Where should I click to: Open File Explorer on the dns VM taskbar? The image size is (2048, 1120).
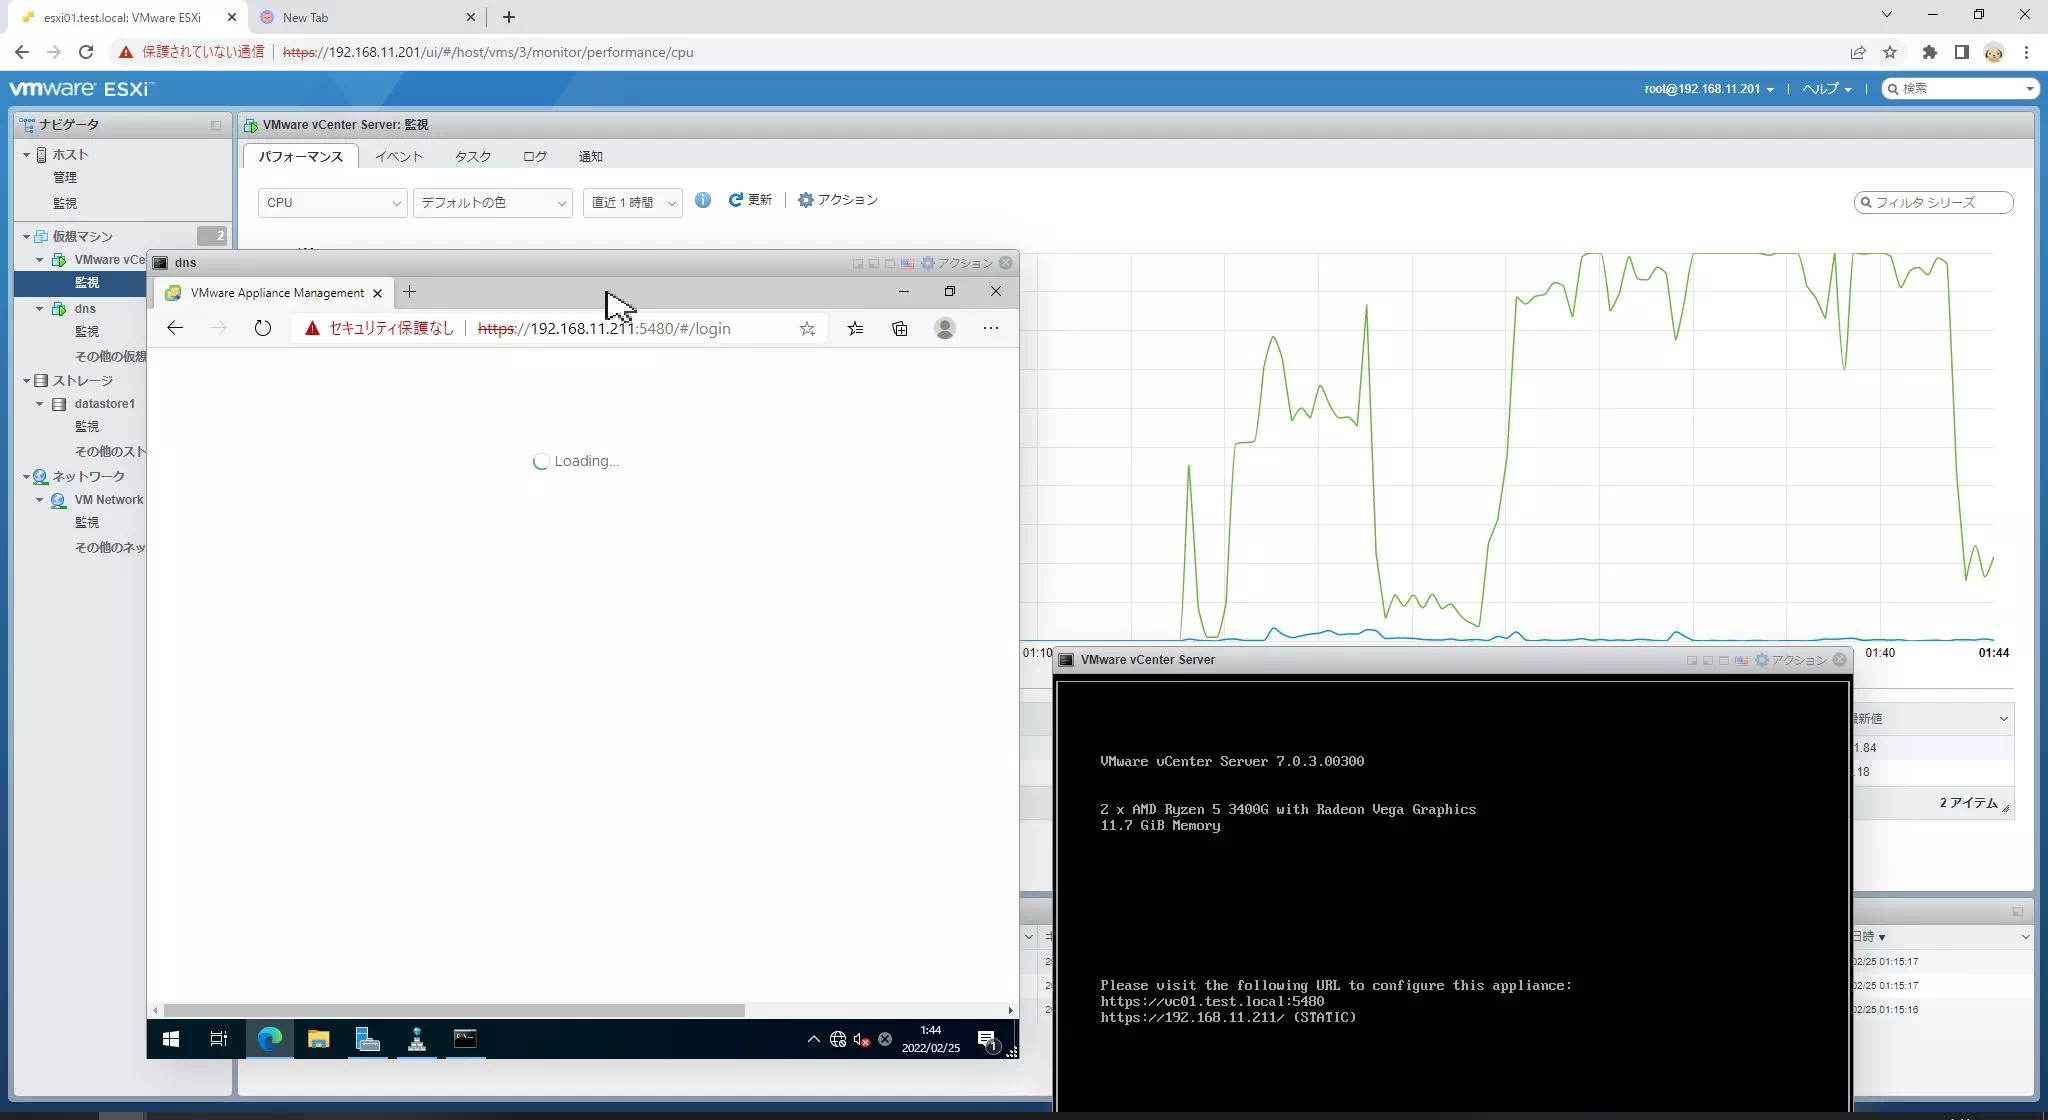click(318, 1039)
